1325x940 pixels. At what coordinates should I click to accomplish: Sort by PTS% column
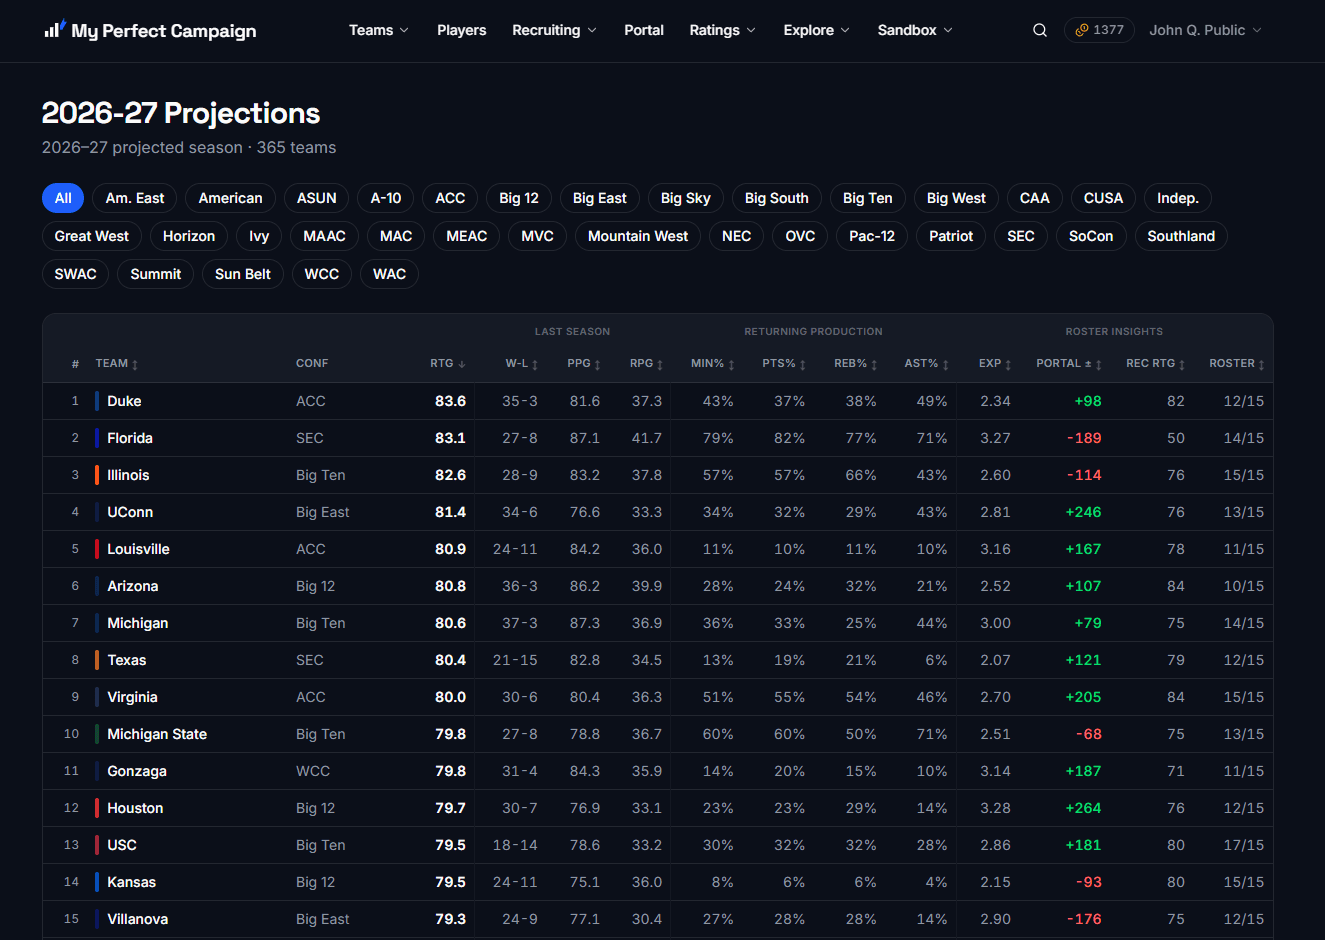click(x=784, y=364)
